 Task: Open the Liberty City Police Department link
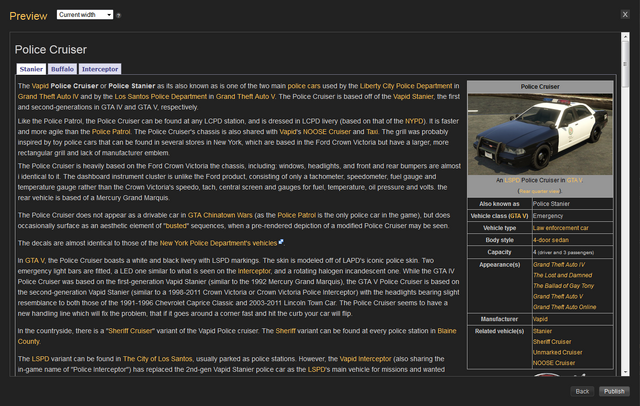pos(406,86)
